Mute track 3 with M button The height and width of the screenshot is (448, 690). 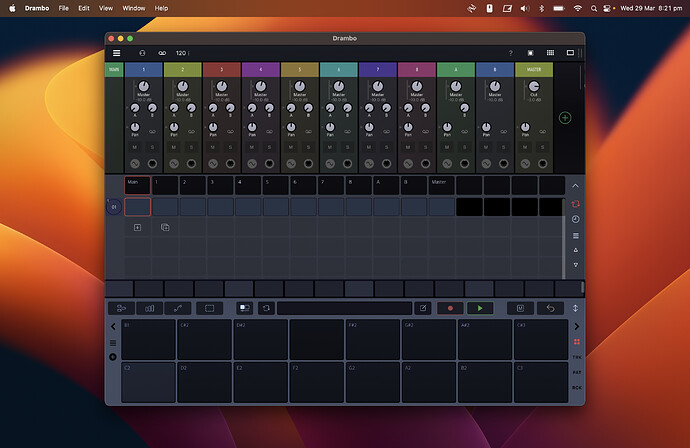click(213, 147)
